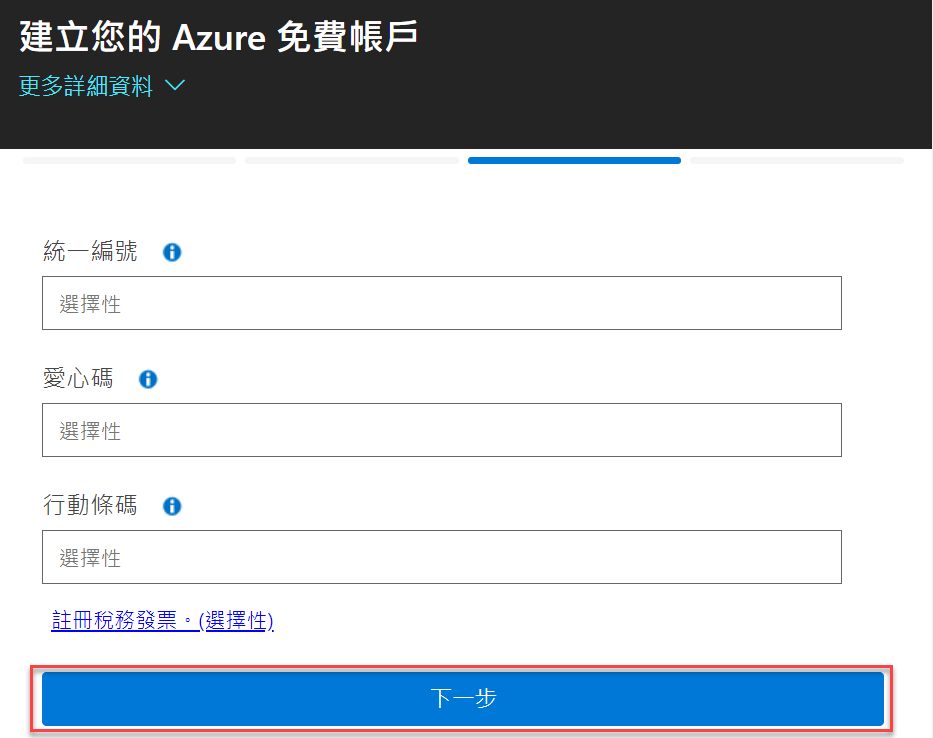Focus the 統一編號 input field
This screenshot has width=933, height=738.
tap(442, 303)
